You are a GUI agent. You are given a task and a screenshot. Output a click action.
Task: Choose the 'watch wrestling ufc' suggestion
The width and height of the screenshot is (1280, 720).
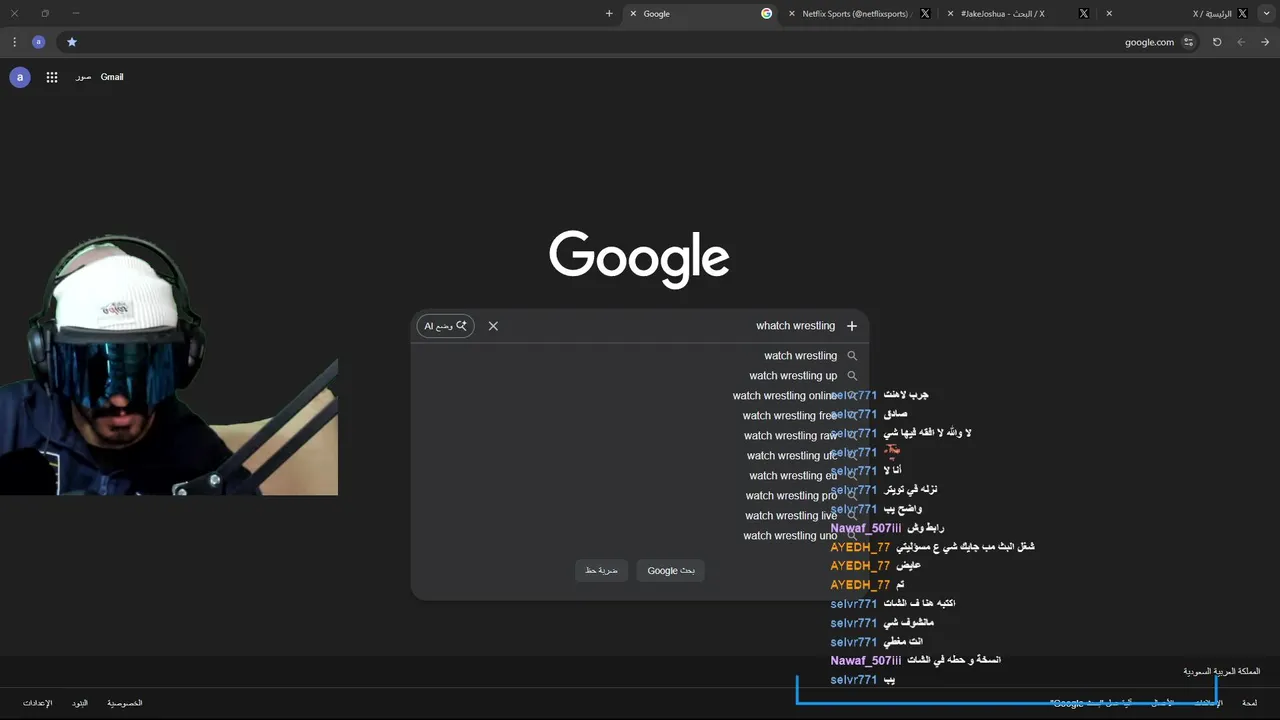tap(640, 456)
